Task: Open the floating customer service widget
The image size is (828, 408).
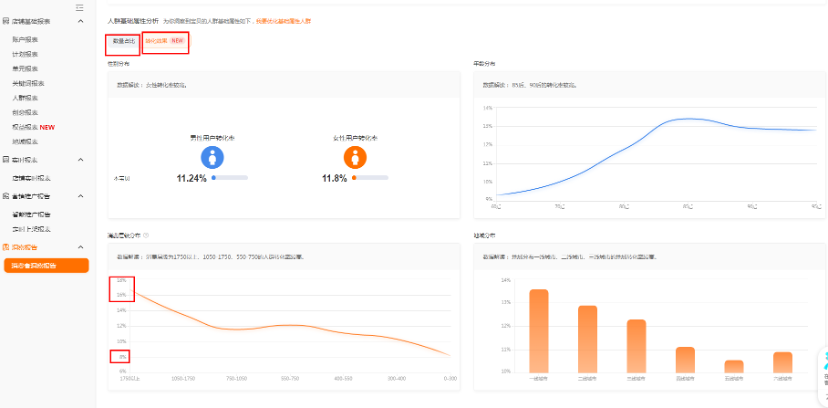Action: [823, 368]
